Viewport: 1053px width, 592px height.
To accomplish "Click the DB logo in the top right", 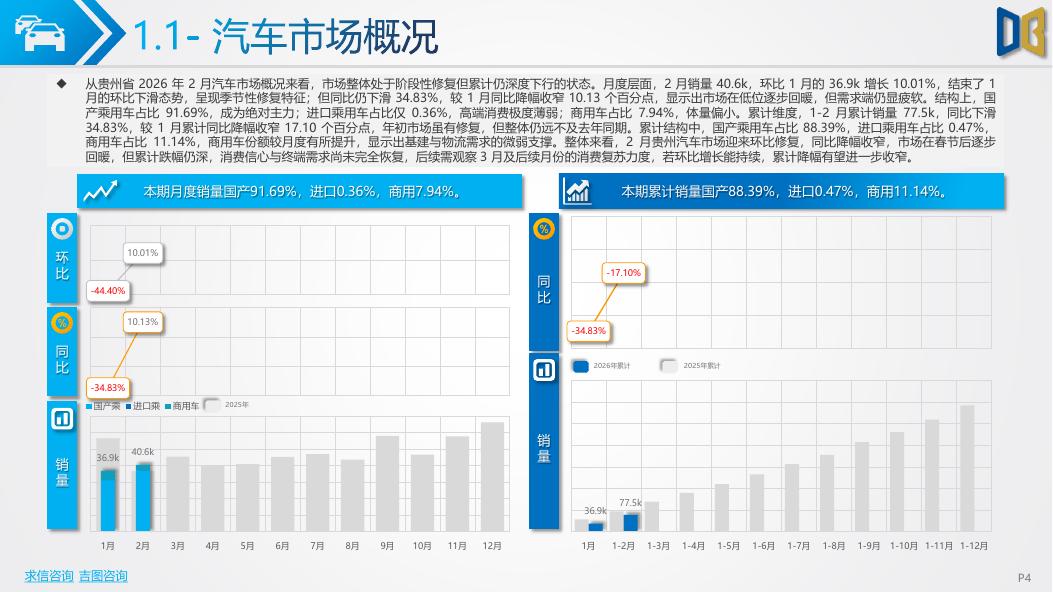I will click(1021, 32).
